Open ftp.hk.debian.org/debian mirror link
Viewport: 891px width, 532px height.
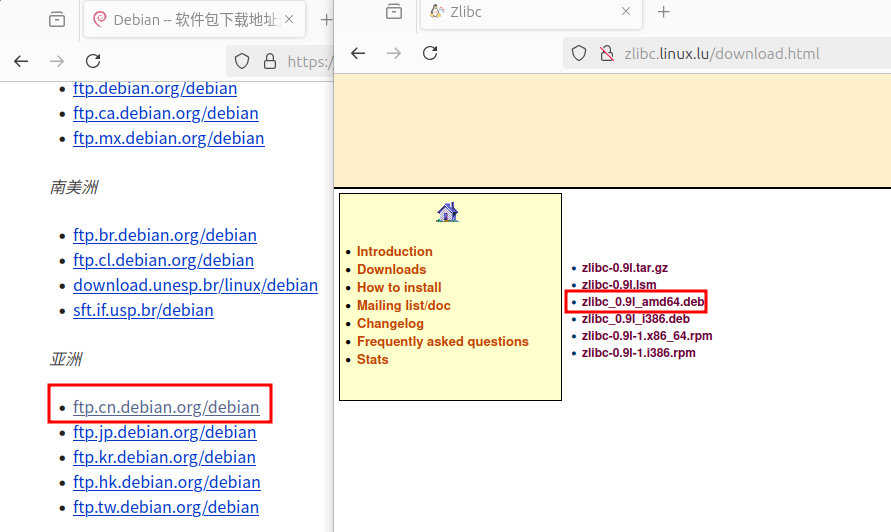pos(167,483)
